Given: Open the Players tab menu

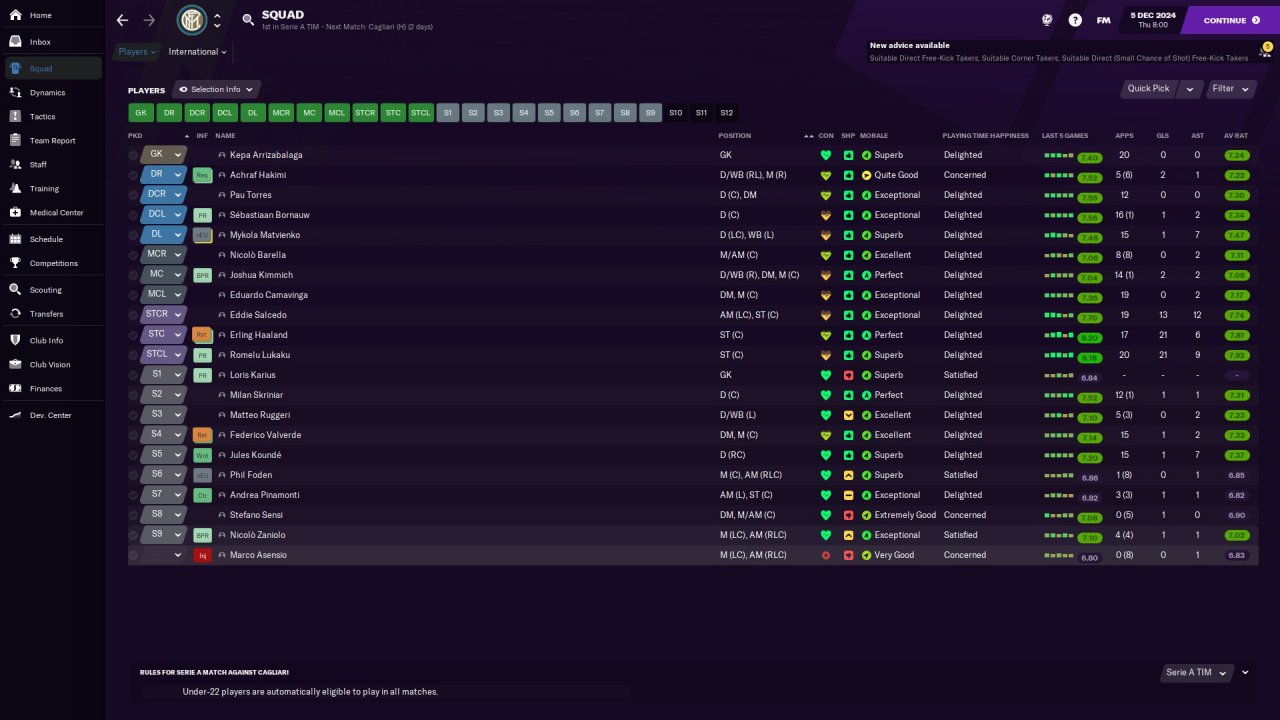Looking at the screenshot, I should (x=137, y=52).
